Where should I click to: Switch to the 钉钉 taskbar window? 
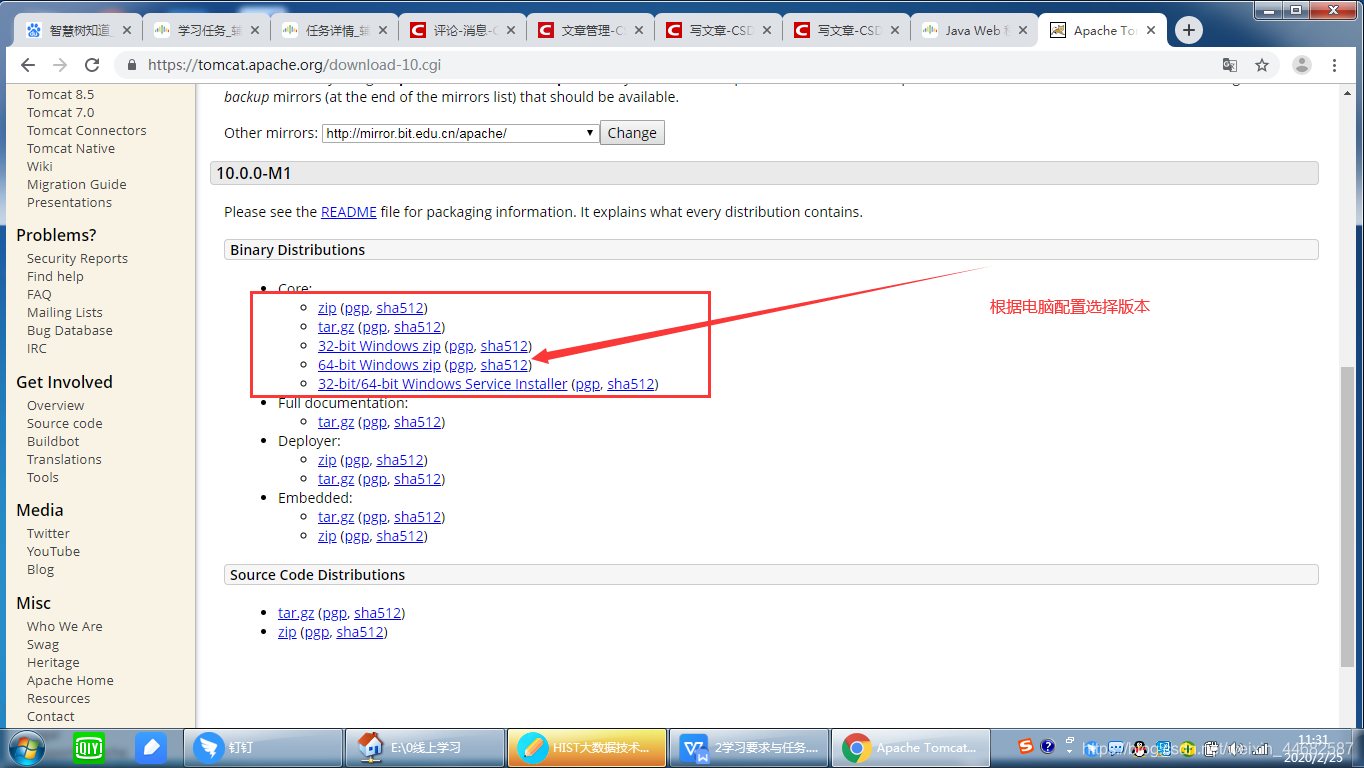click(263, 747)
